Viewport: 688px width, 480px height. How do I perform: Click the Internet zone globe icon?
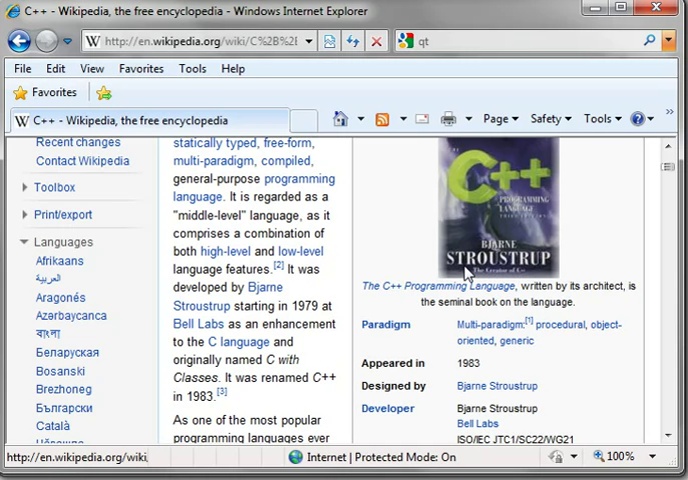[x=296, y=457]
